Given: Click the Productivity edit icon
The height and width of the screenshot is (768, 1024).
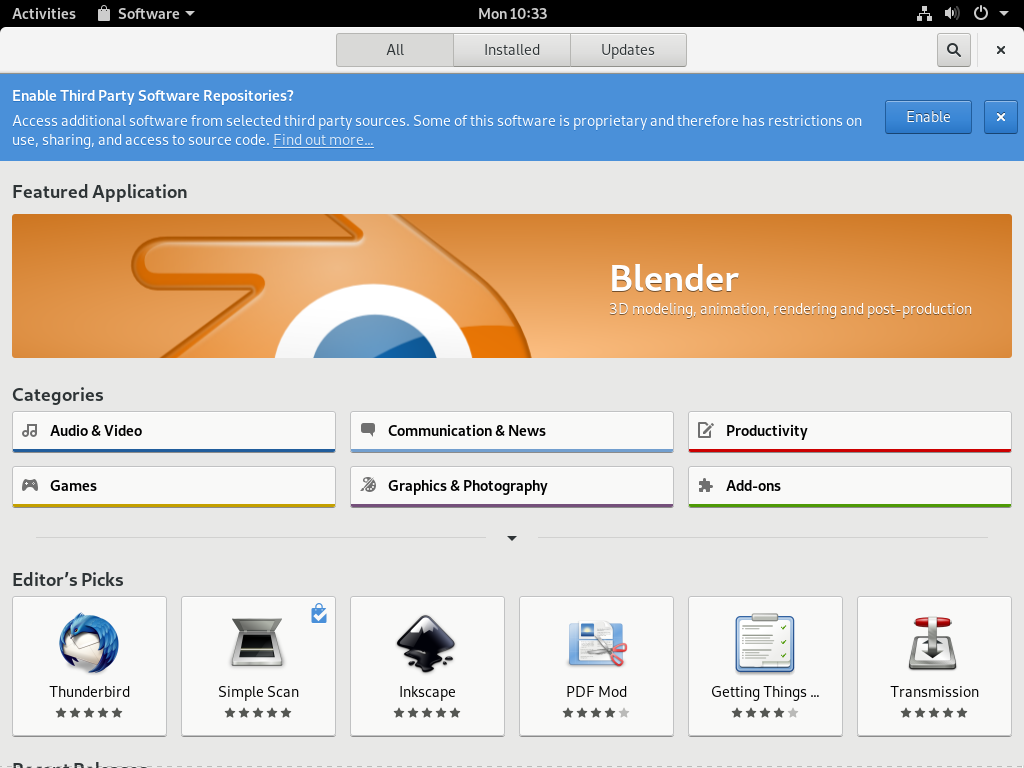Looking at the screenshot, I should coord(705,430).
